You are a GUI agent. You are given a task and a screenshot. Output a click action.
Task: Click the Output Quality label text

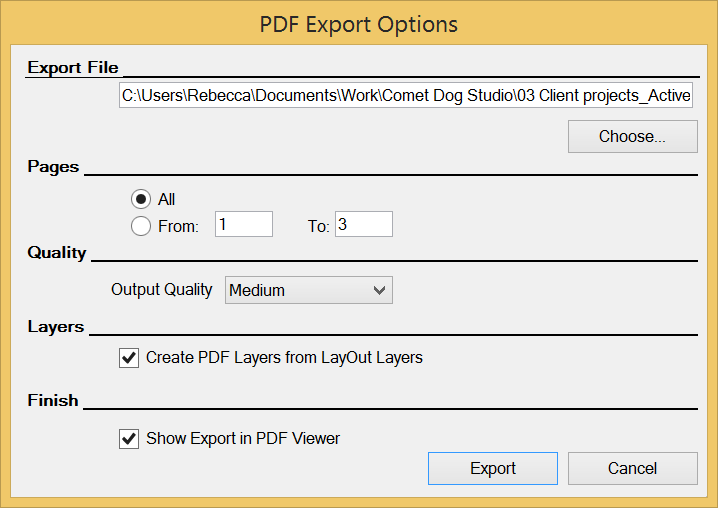pos(162,290)
